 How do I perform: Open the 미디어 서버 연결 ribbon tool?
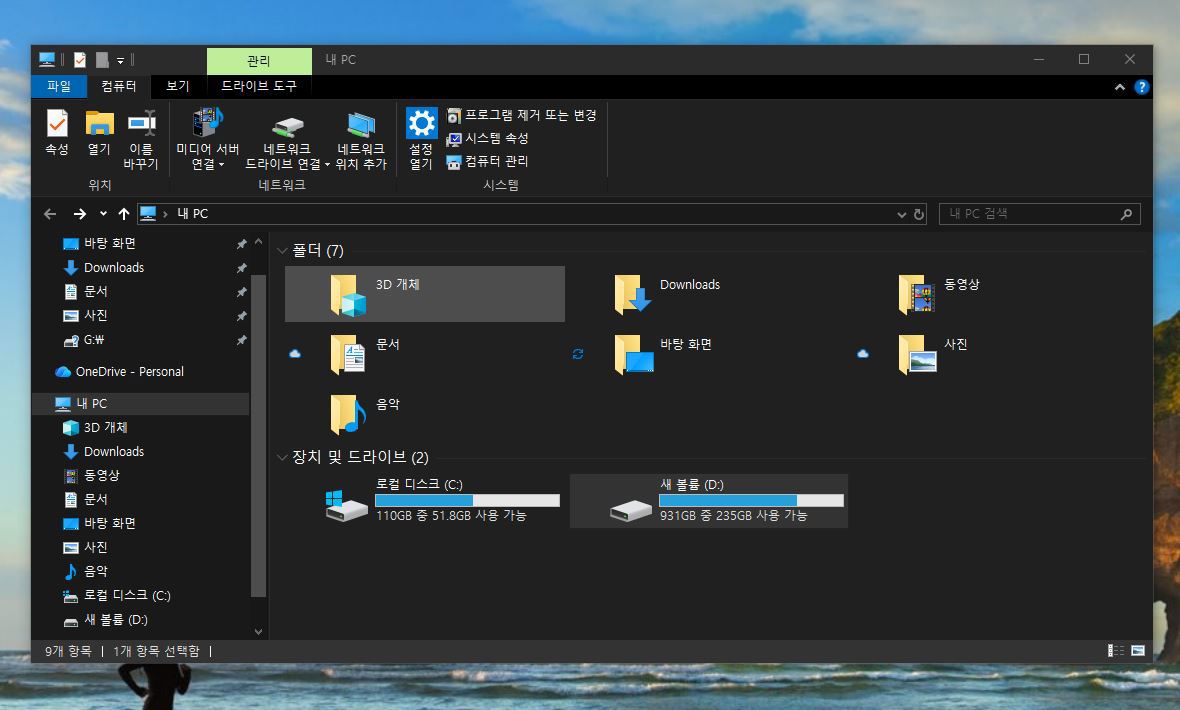coord(208,139)
